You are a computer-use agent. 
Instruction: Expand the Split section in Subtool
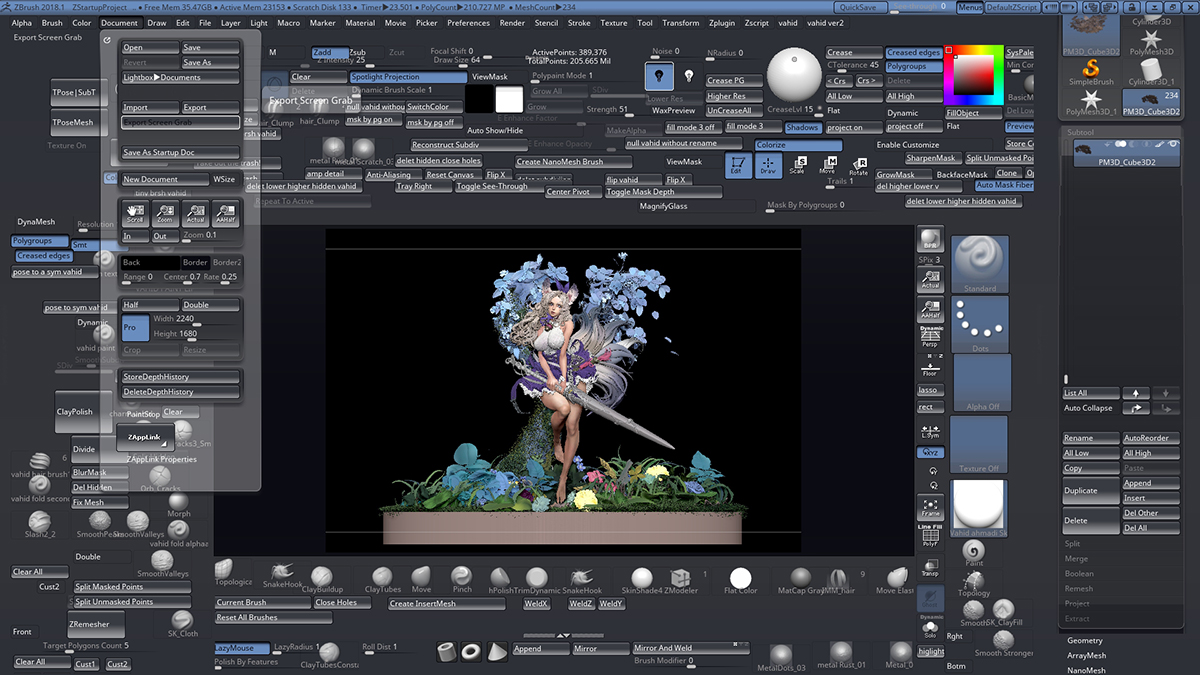click(x=1072, y=544)
